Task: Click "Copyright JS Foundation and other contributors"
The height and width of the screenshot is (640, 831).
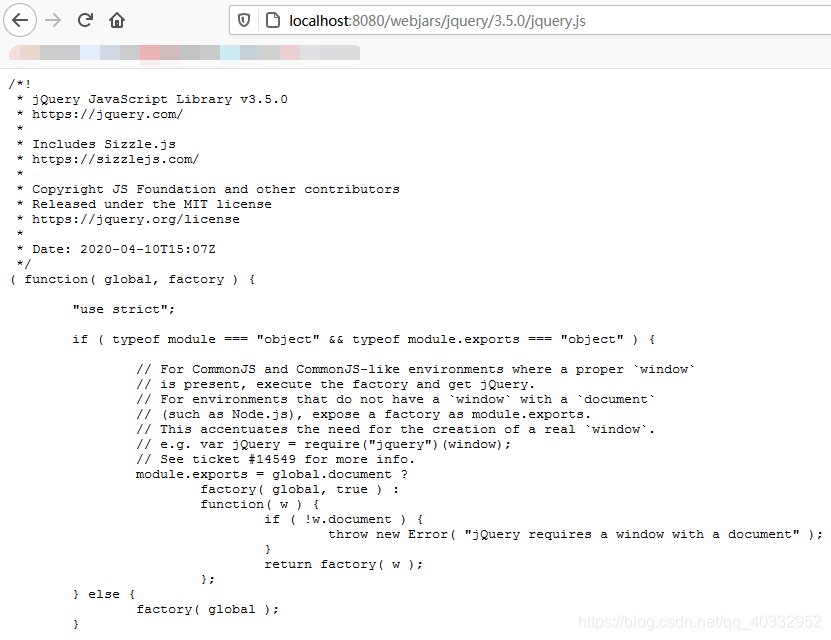Action: 216,189
